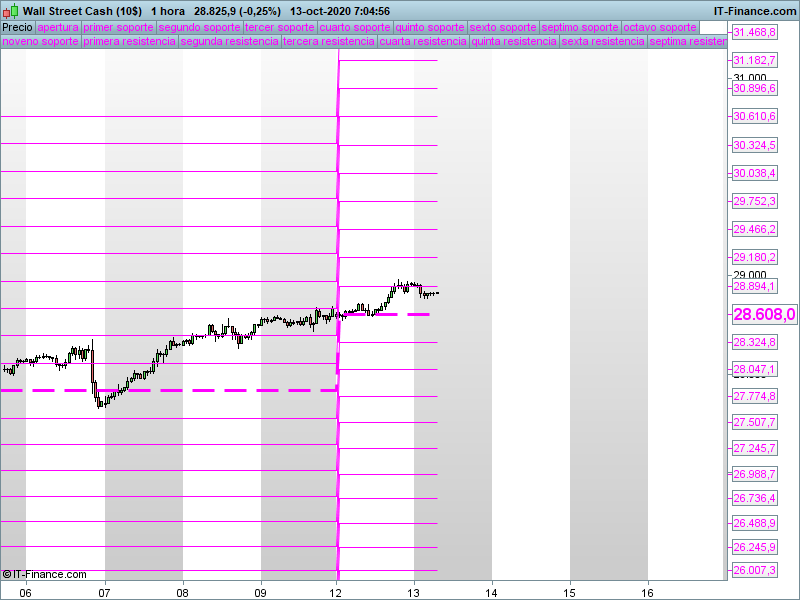
Task: Click the 28.894,1 price label
Action: [755, 286]
